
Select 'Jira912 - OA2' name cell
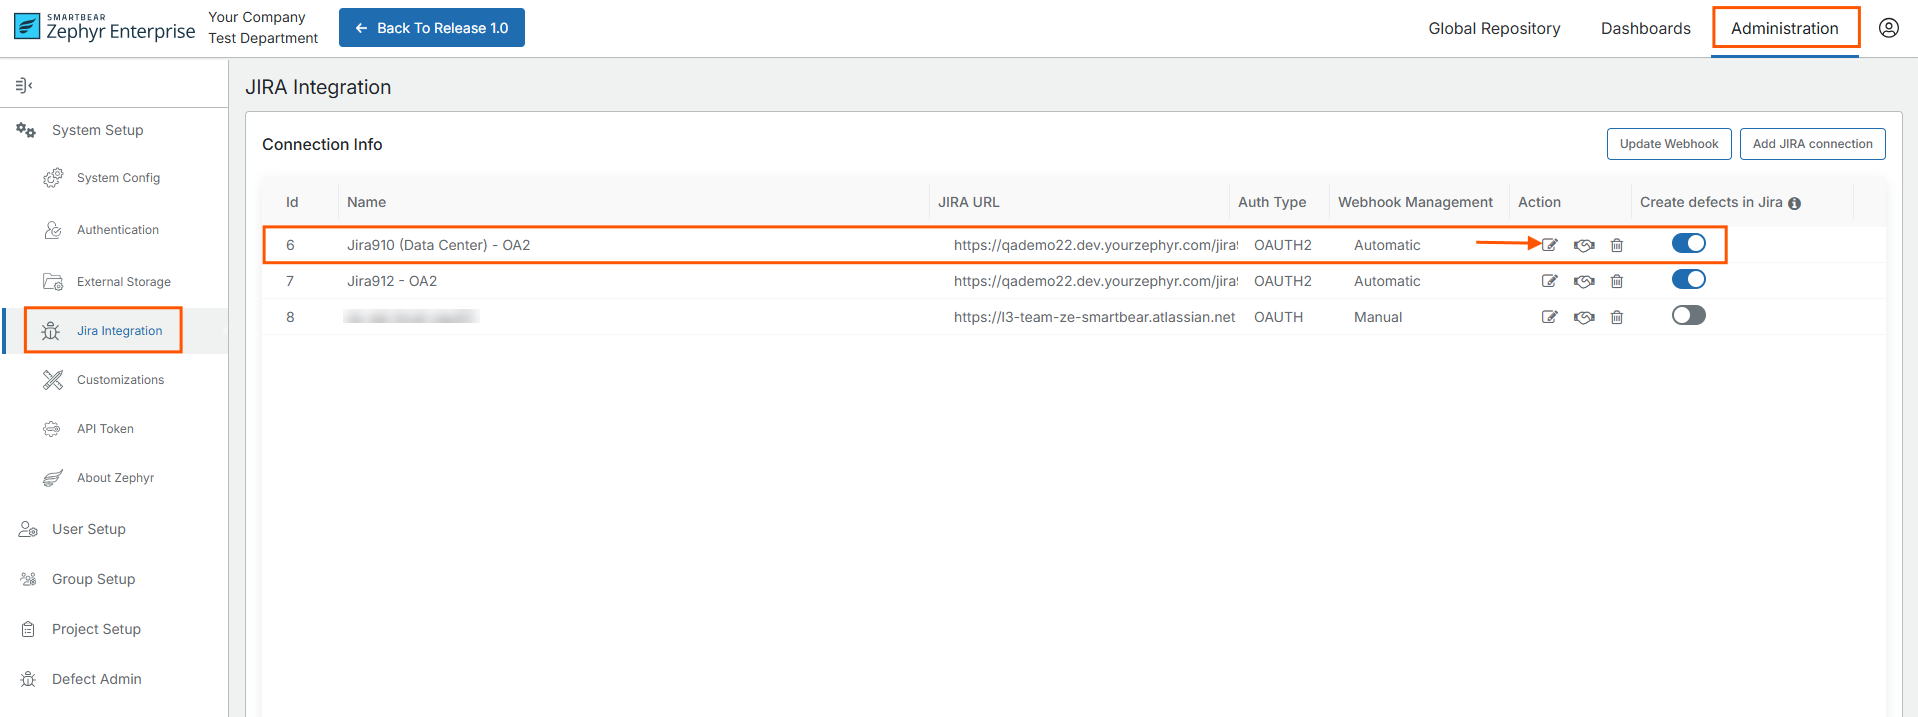point(392,281)
